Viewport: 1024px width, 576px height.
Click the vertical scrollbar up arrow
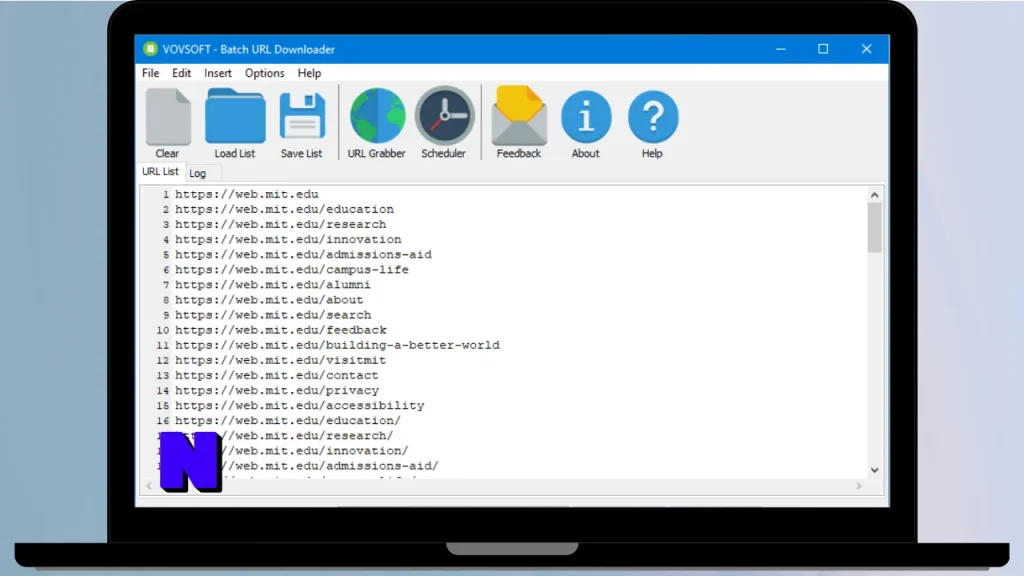(x=874, y=195)
